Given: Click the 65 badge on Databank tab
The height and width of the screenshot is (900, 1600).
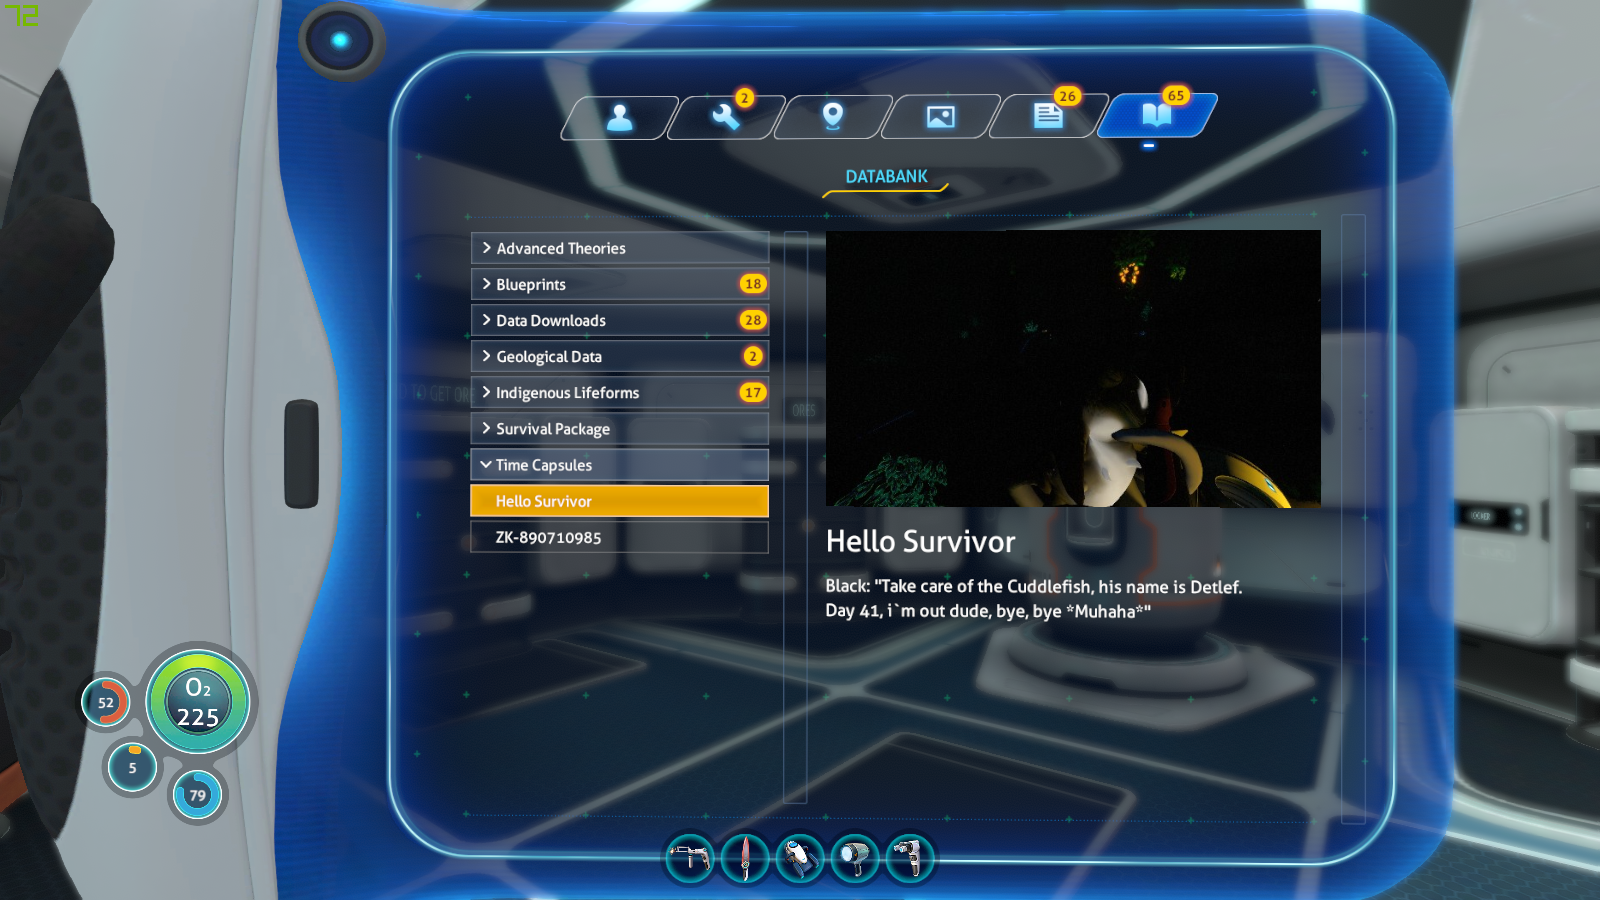Looking at the screenshot, I should click(x=1176, y=96).
